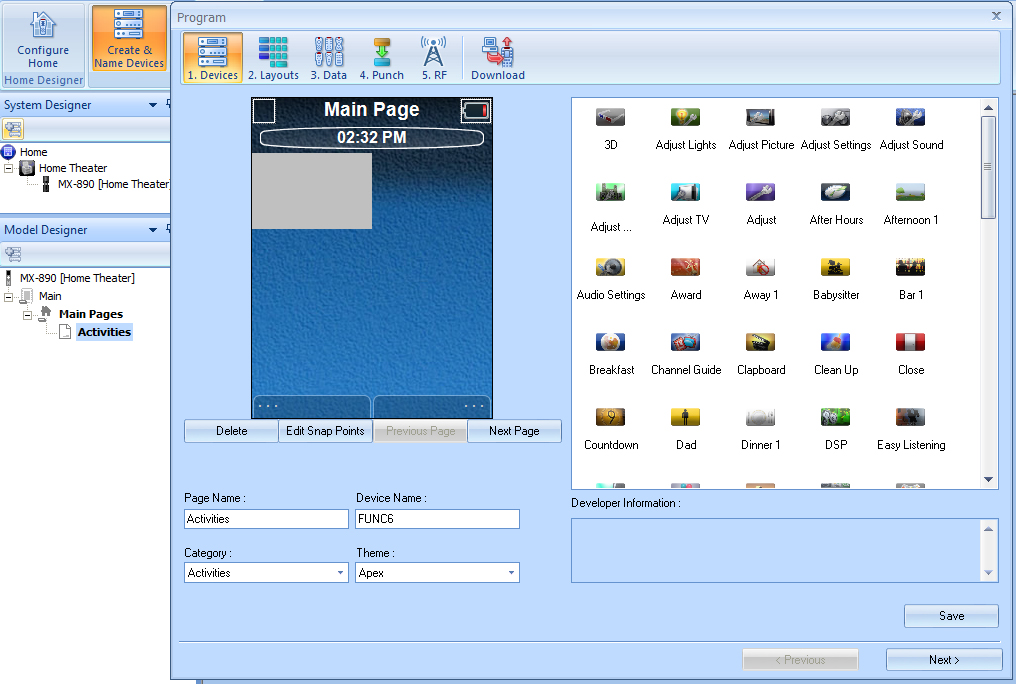The width and height of the screenshot is (1016, 684).
Task: Choose the Clapboard icon from library
Action: [x=761, y=343]
